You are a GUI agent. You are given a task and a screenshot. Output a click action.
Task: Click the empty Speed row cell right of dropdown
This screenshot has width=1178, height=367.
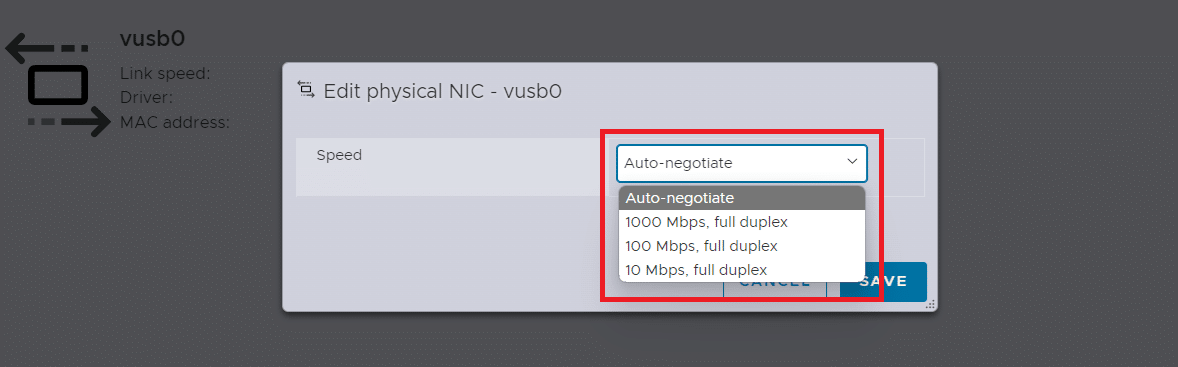903,167
